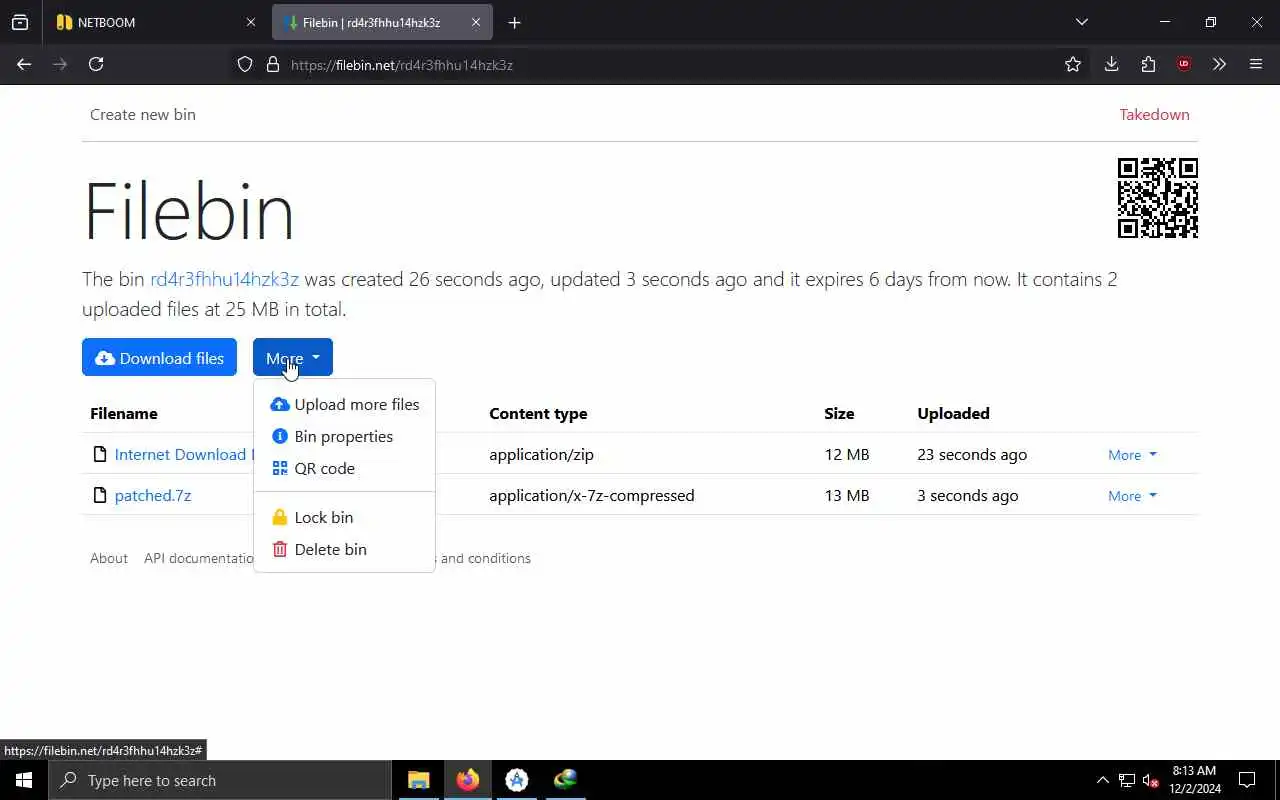Open blue circular app taskbar icon

click(516, 780)
